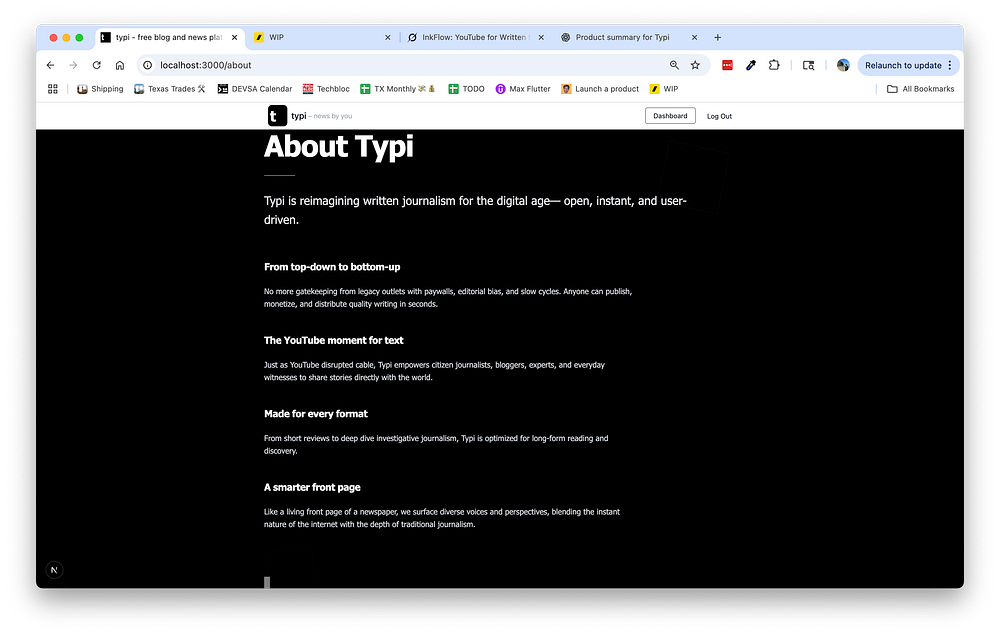1000x636 pixels.
Task: Close the Product summary for Typi tab
Action: [695, 38]
